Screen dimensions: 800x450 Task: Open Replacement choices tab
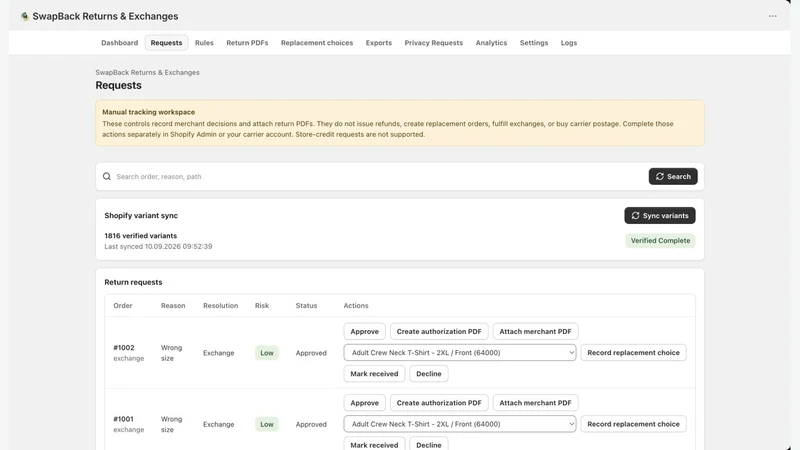click(317, 43)
